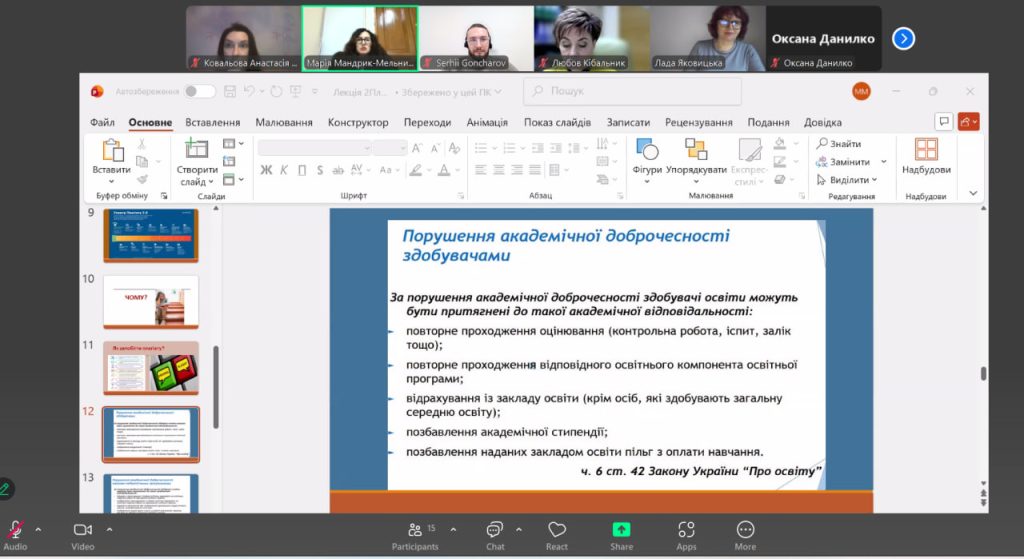Expand audio options arrow next to Audio
1024x559 pixels.
pos(39,529)
